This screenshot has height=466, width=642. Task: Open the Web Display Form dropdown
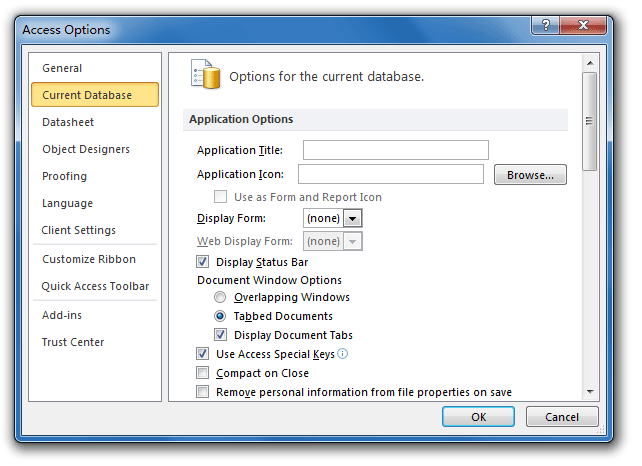(x=353, y=241)
